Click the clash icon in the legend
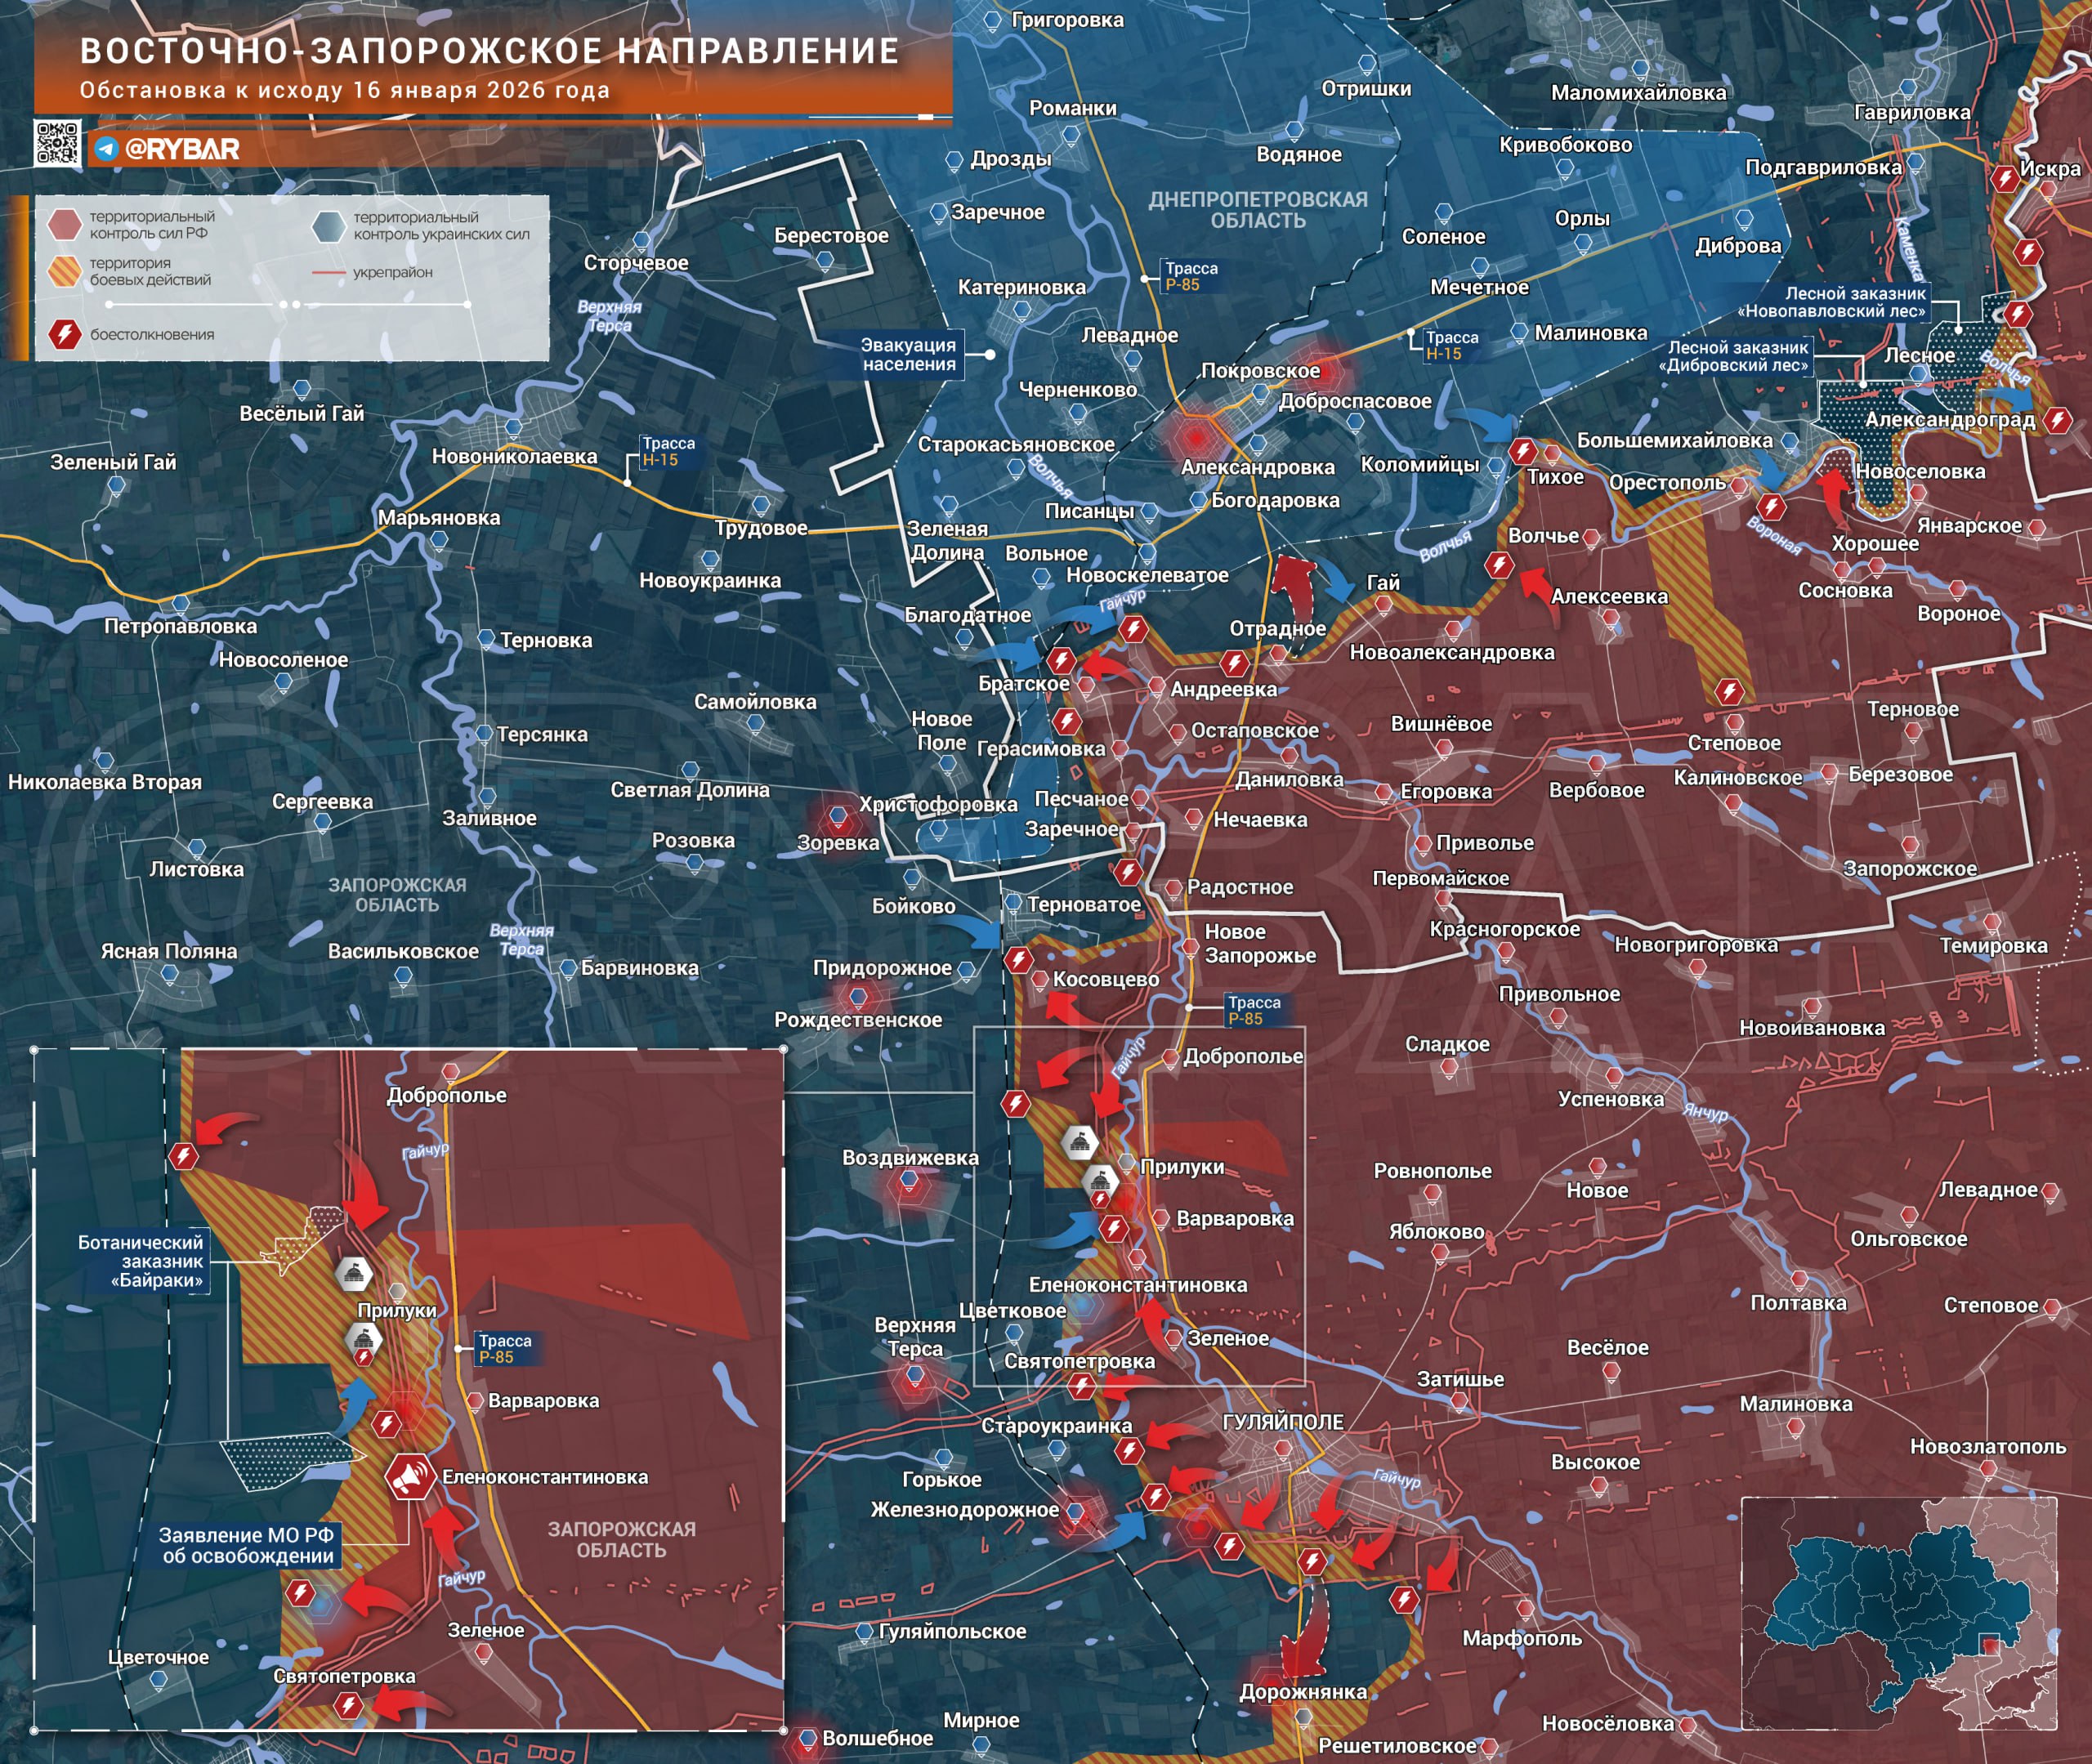This screenshot has height=1764, width=2092. 65,334
